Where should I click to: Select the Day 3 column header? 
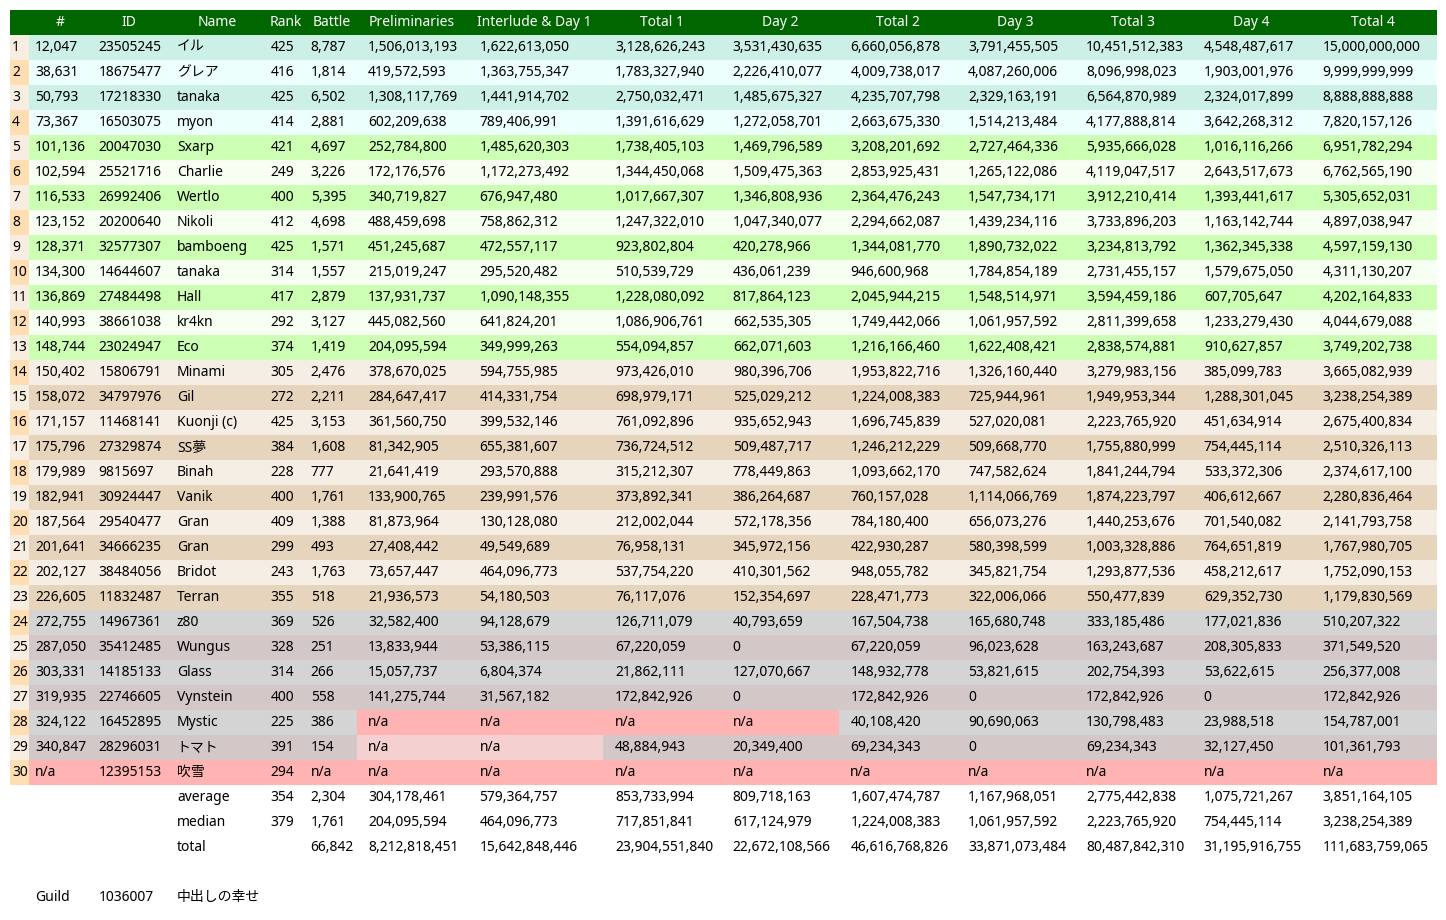1015,21
